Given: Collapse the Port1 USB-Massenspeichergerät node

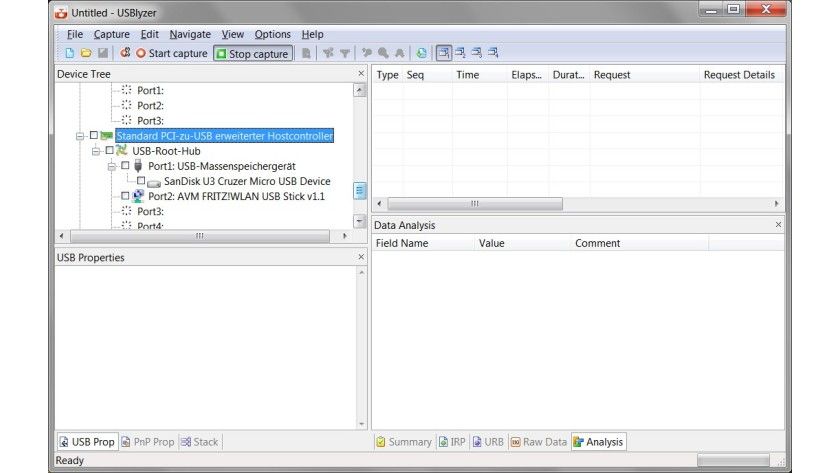Looking at the screenshot, I should 111,167.
